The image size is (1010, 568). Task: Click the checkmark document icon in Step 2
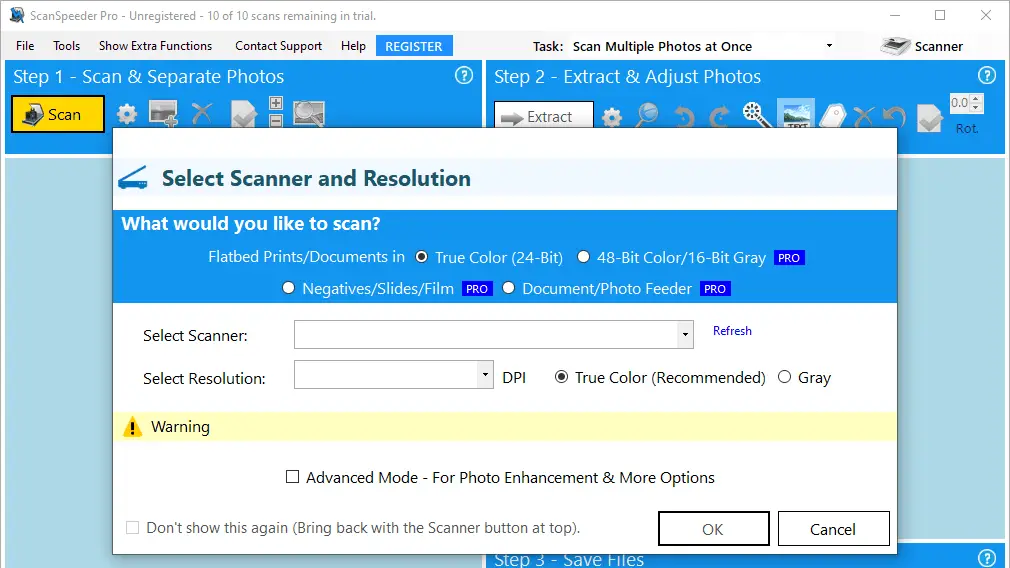tap(929, 117)
